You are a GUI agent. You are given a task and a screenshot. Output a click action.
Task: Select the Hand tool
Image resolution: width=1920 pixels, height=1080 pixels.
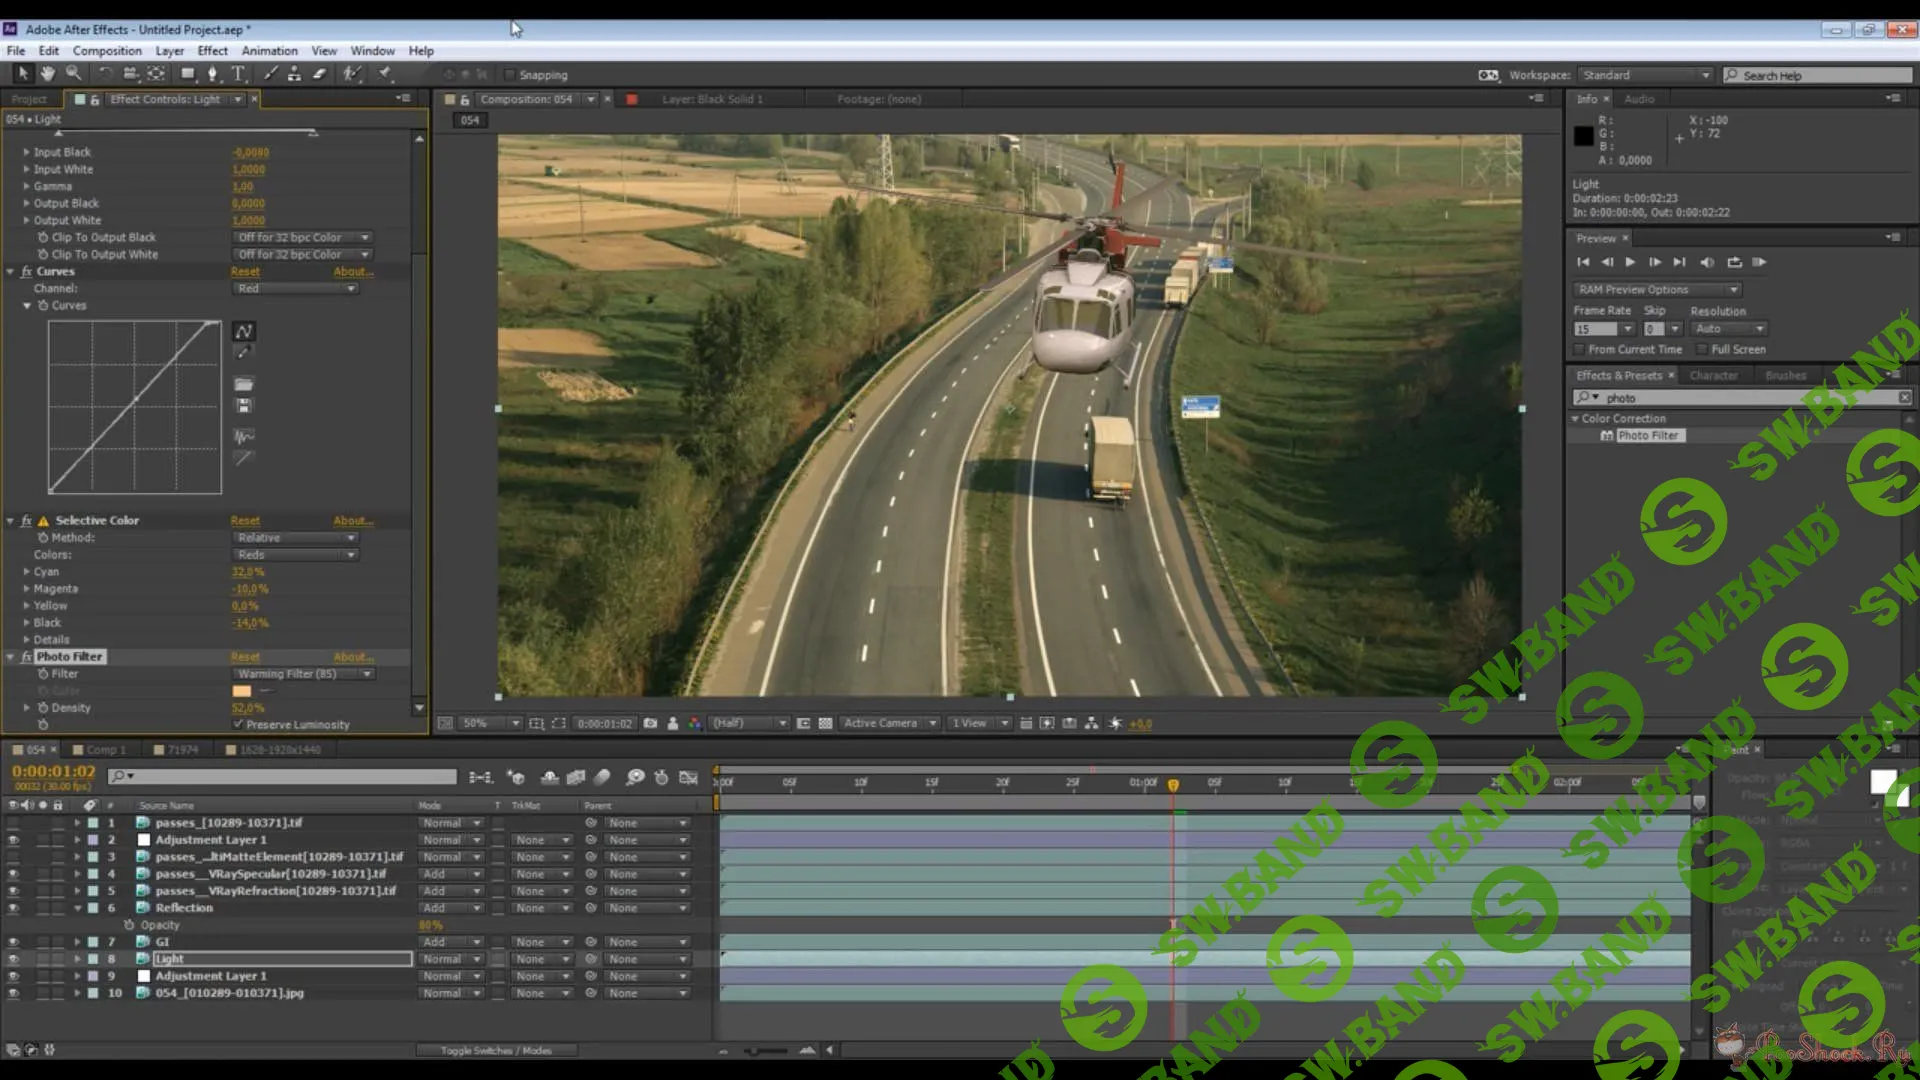pos(47,73)
